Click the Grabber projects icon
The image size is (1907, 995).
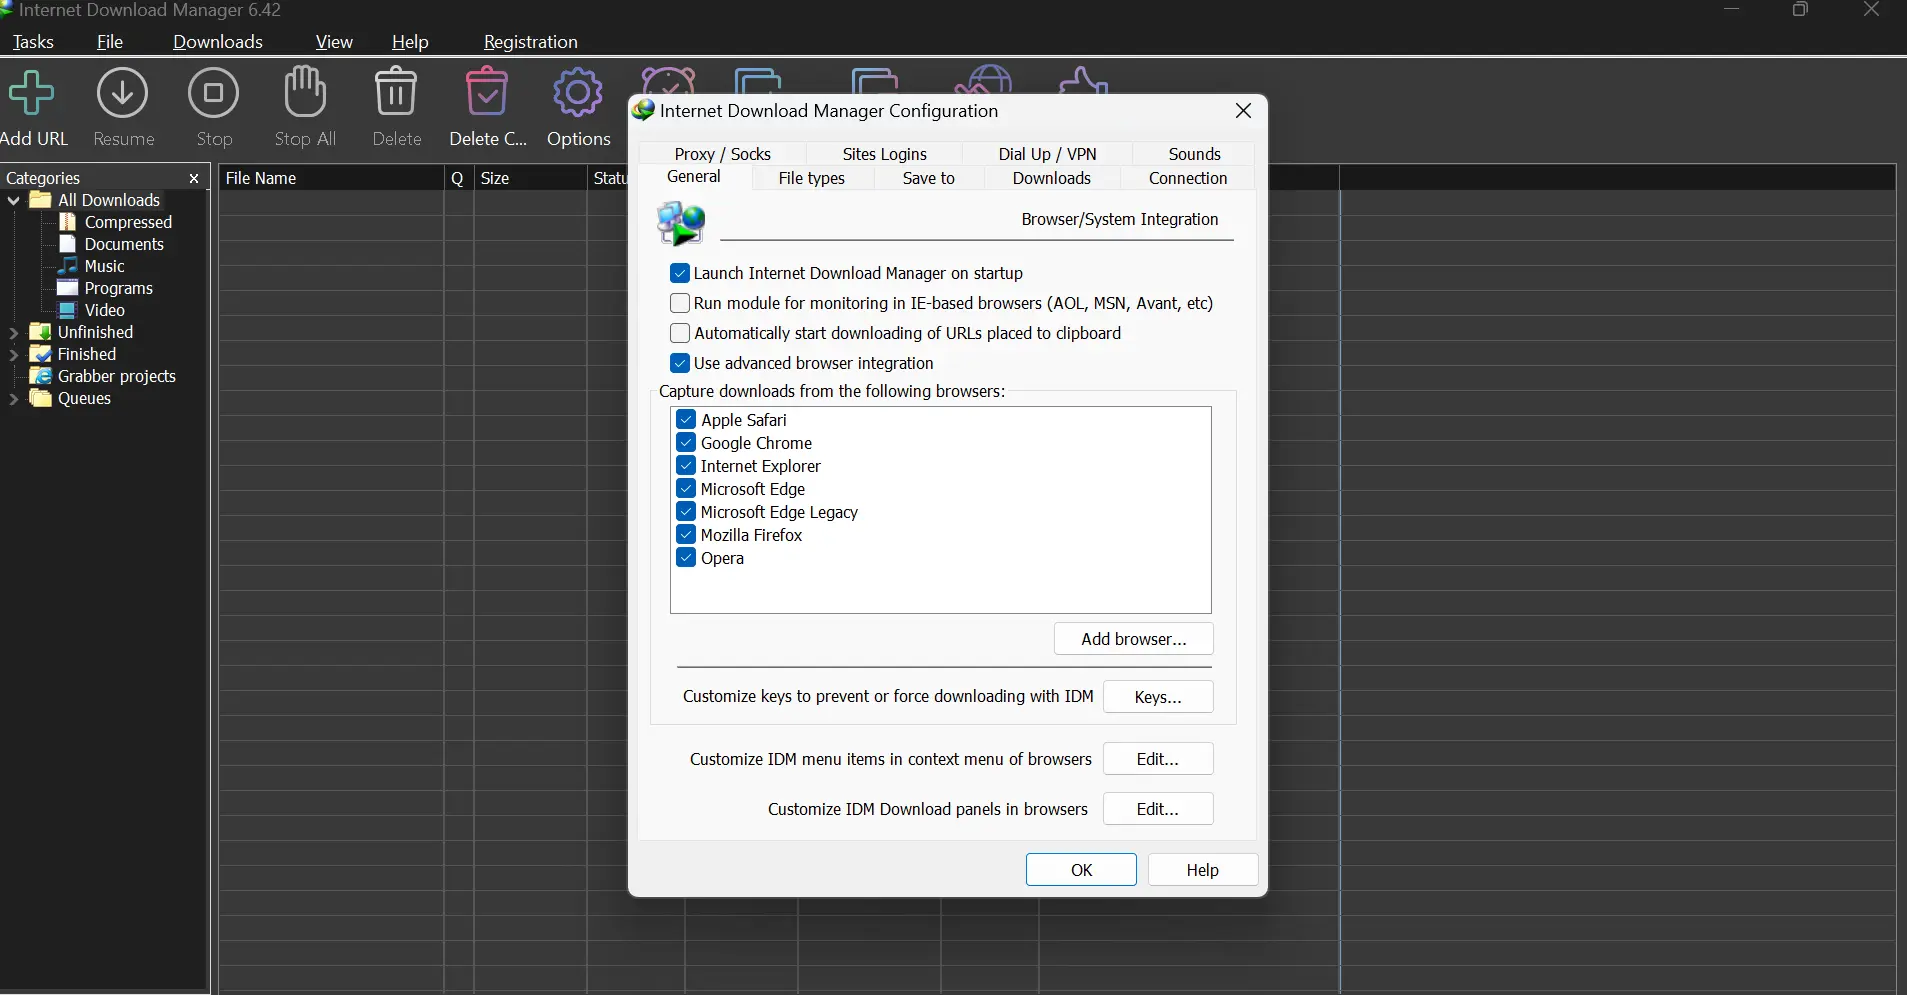click(41, 376)
